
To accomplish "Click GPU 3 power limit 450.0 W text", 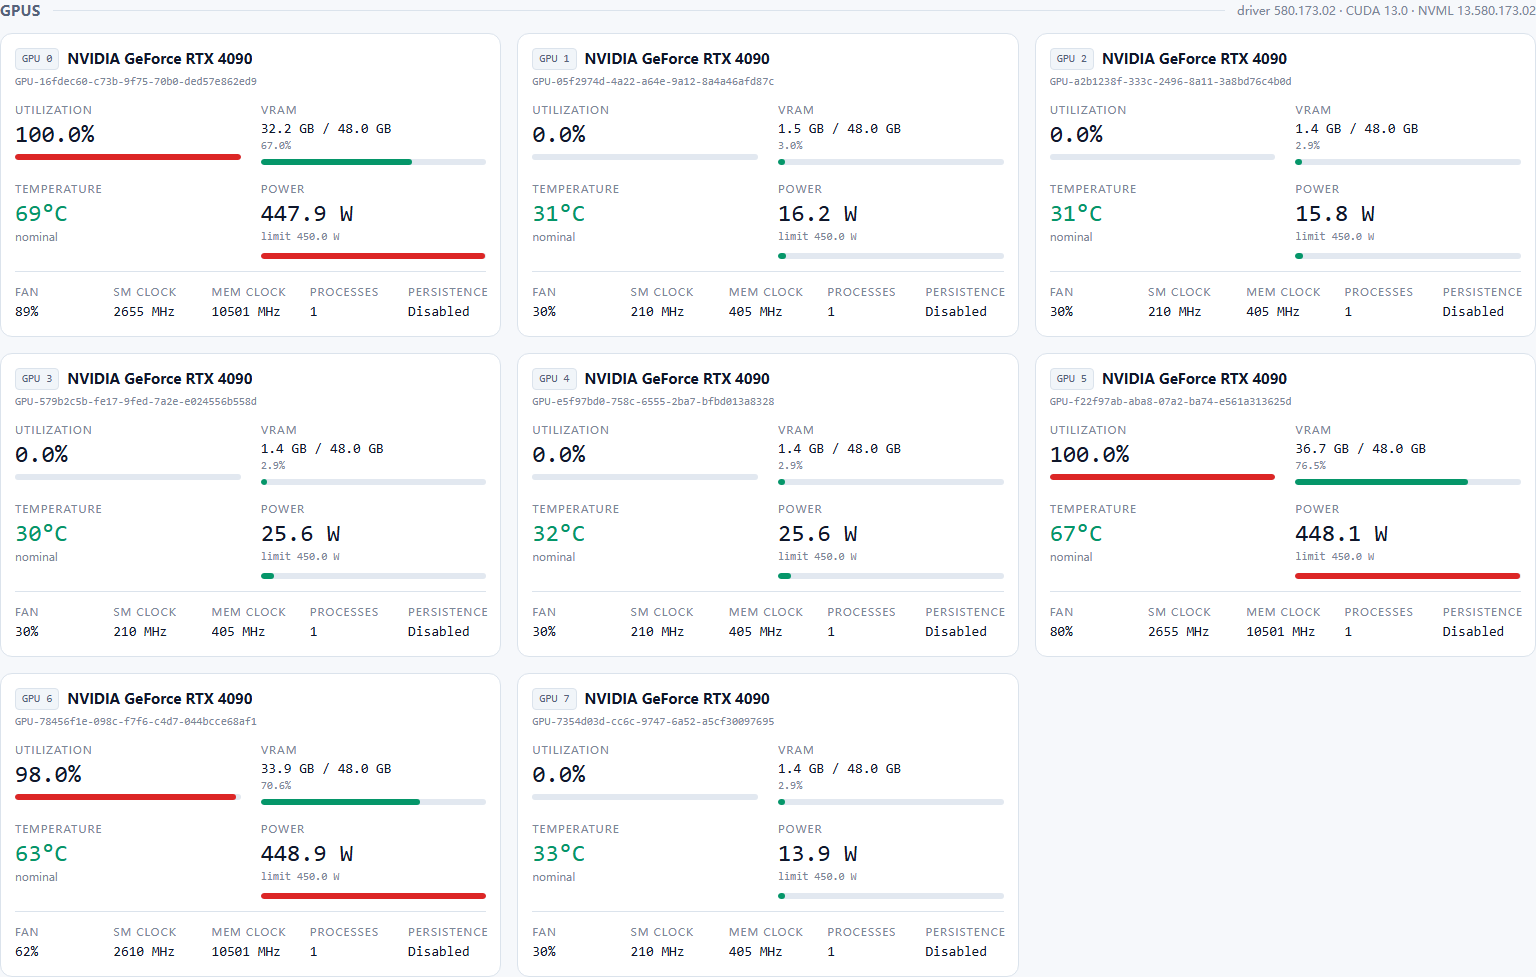I will click(x=300, y=557).
